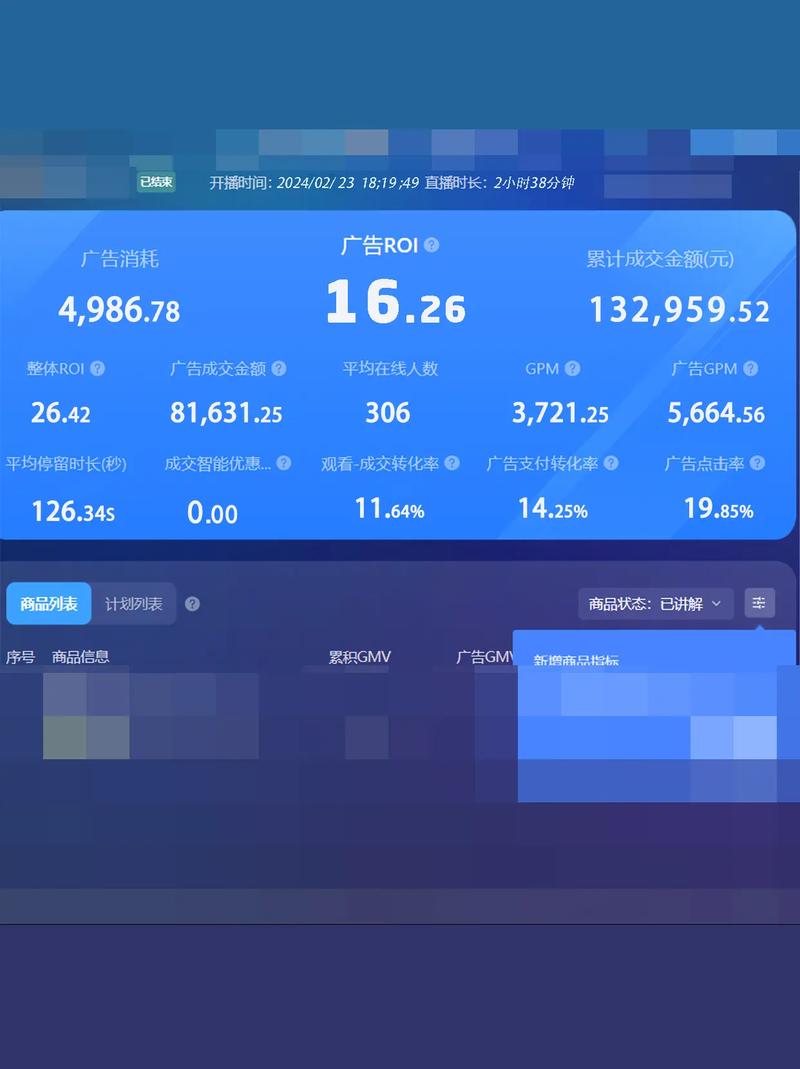Click the help icon next to 广告点击率

pos(757,464)
